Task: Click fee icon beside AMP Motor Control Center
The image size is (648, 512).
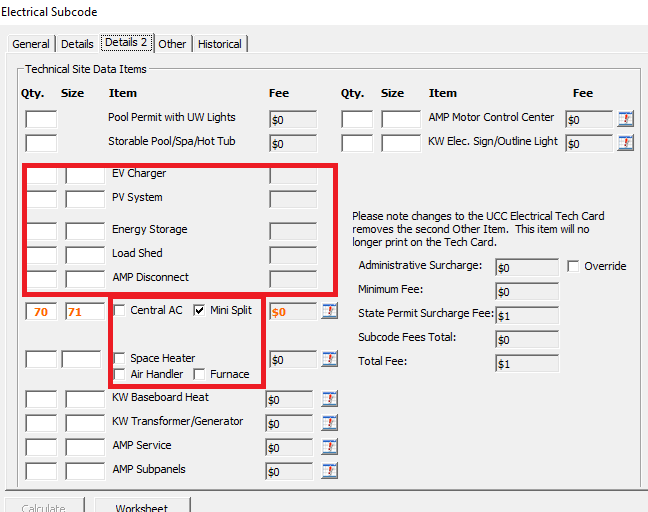Action: [626, 119]
